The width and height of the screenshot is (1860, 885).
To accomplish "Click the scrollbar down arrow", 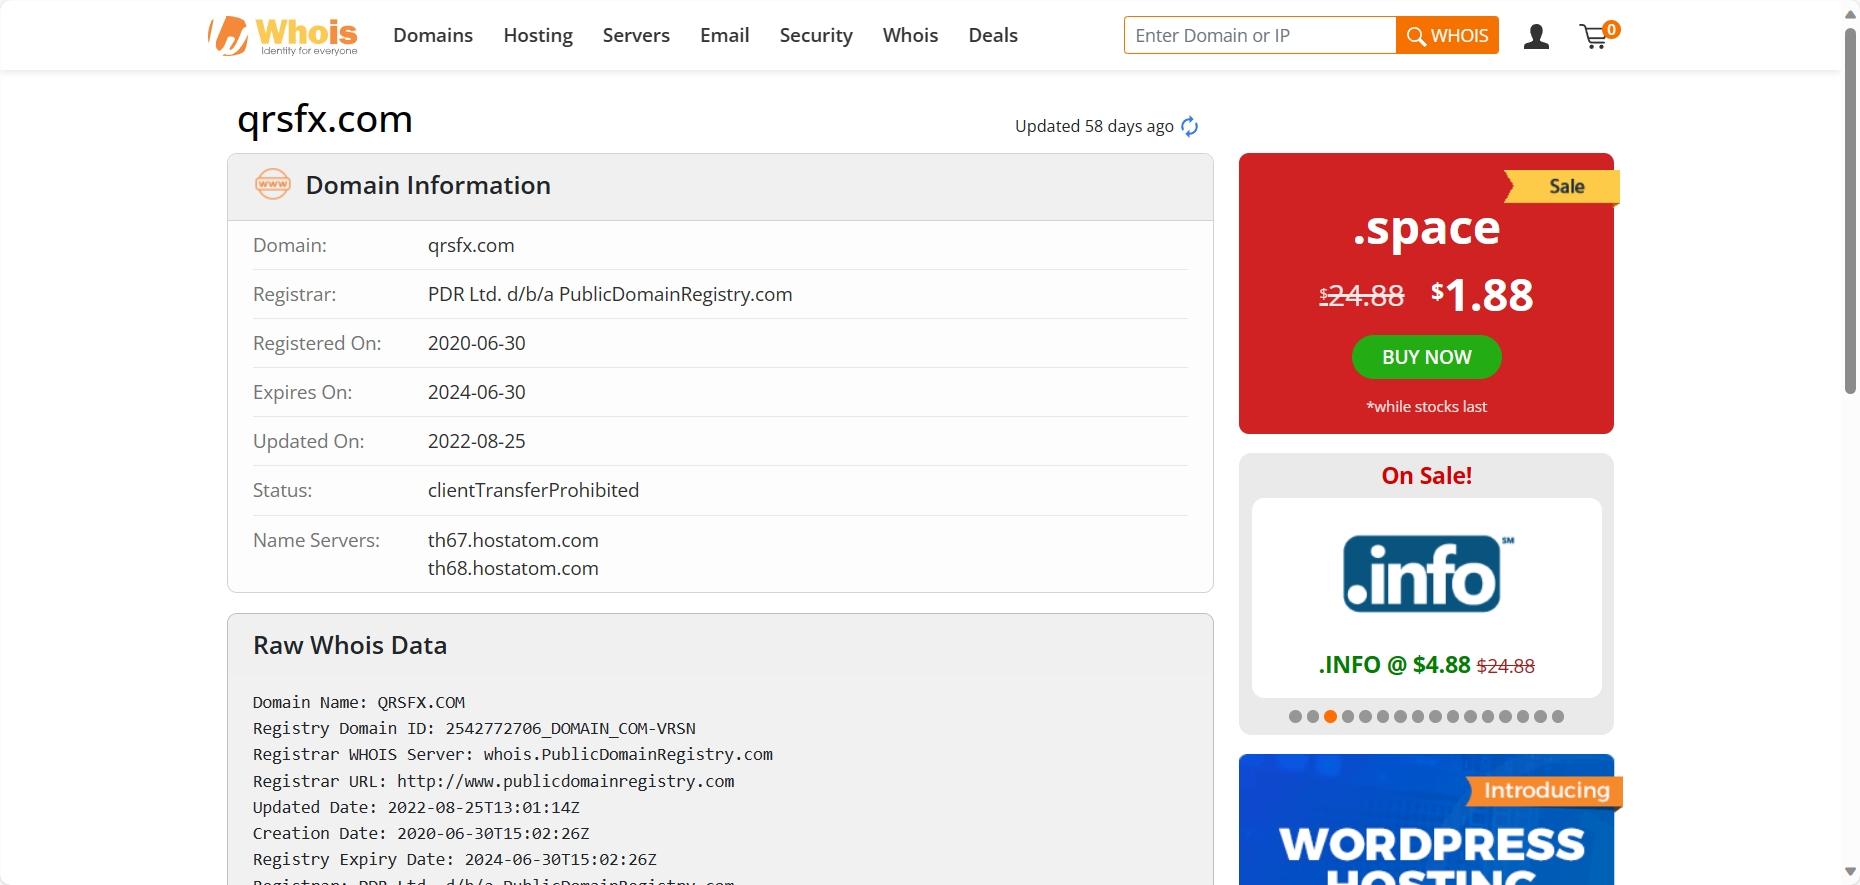I will [1850, 873].
